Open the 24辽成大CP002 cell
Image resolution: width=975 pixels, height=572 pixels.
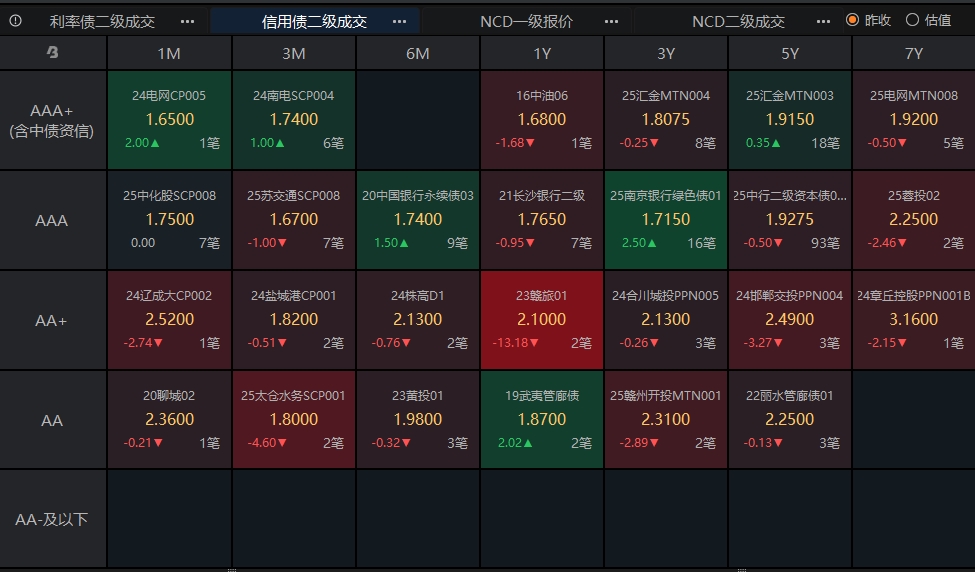pos(169,320)
